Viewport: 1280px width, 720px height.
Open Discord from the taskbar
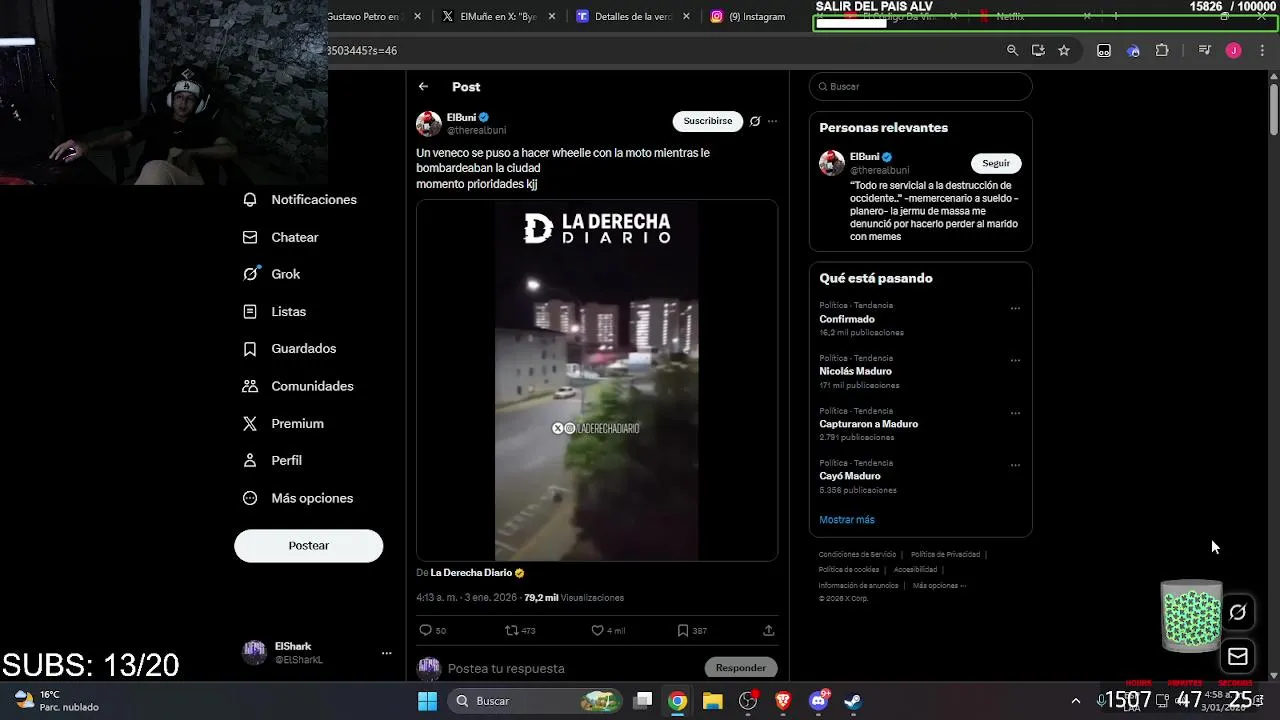click(x=819, y=701)
